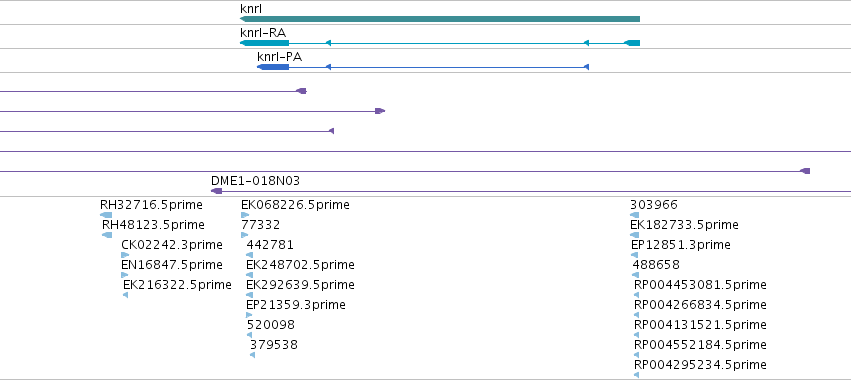This screenshot has height=380, width=851.
Task: Select the knrl gene bar
Action: 440,19
